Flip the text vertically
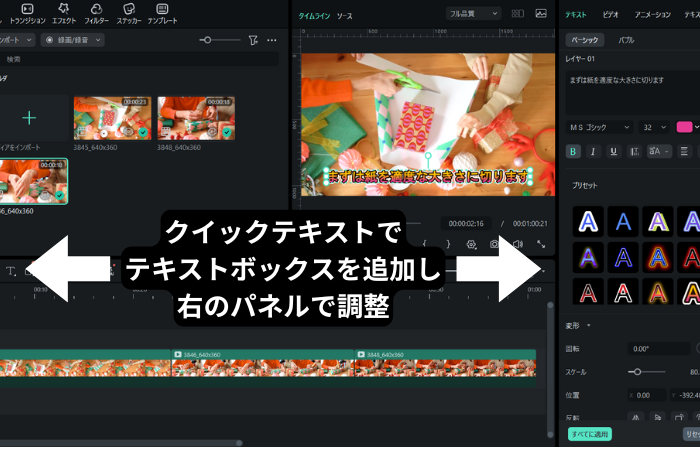The height and width of the screenshot is (450, 700). pyautogui.click(x=657, y=417)
